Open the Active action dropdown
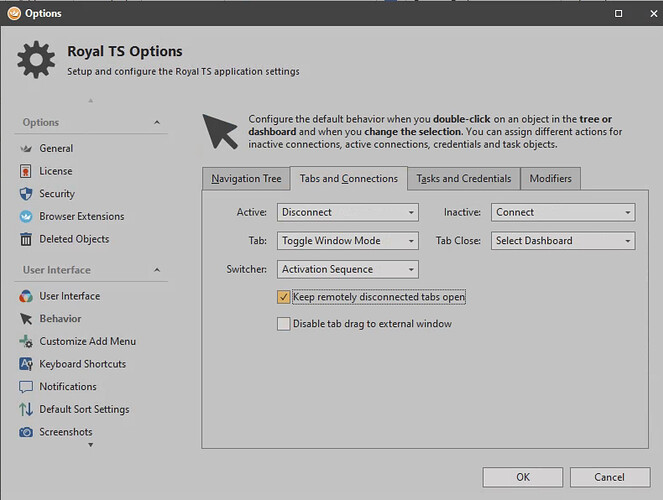 tap(347, 212)
